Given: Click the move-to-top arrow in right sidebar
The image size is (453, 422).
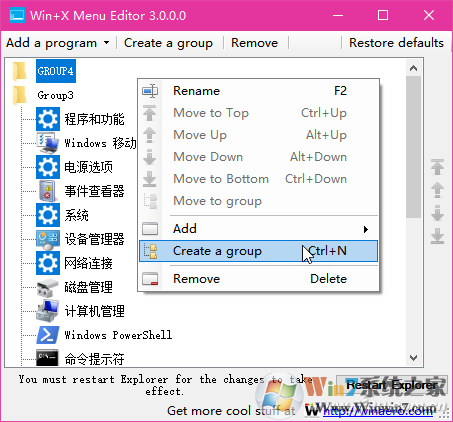Looking at the screenshot, I should 437,167.
